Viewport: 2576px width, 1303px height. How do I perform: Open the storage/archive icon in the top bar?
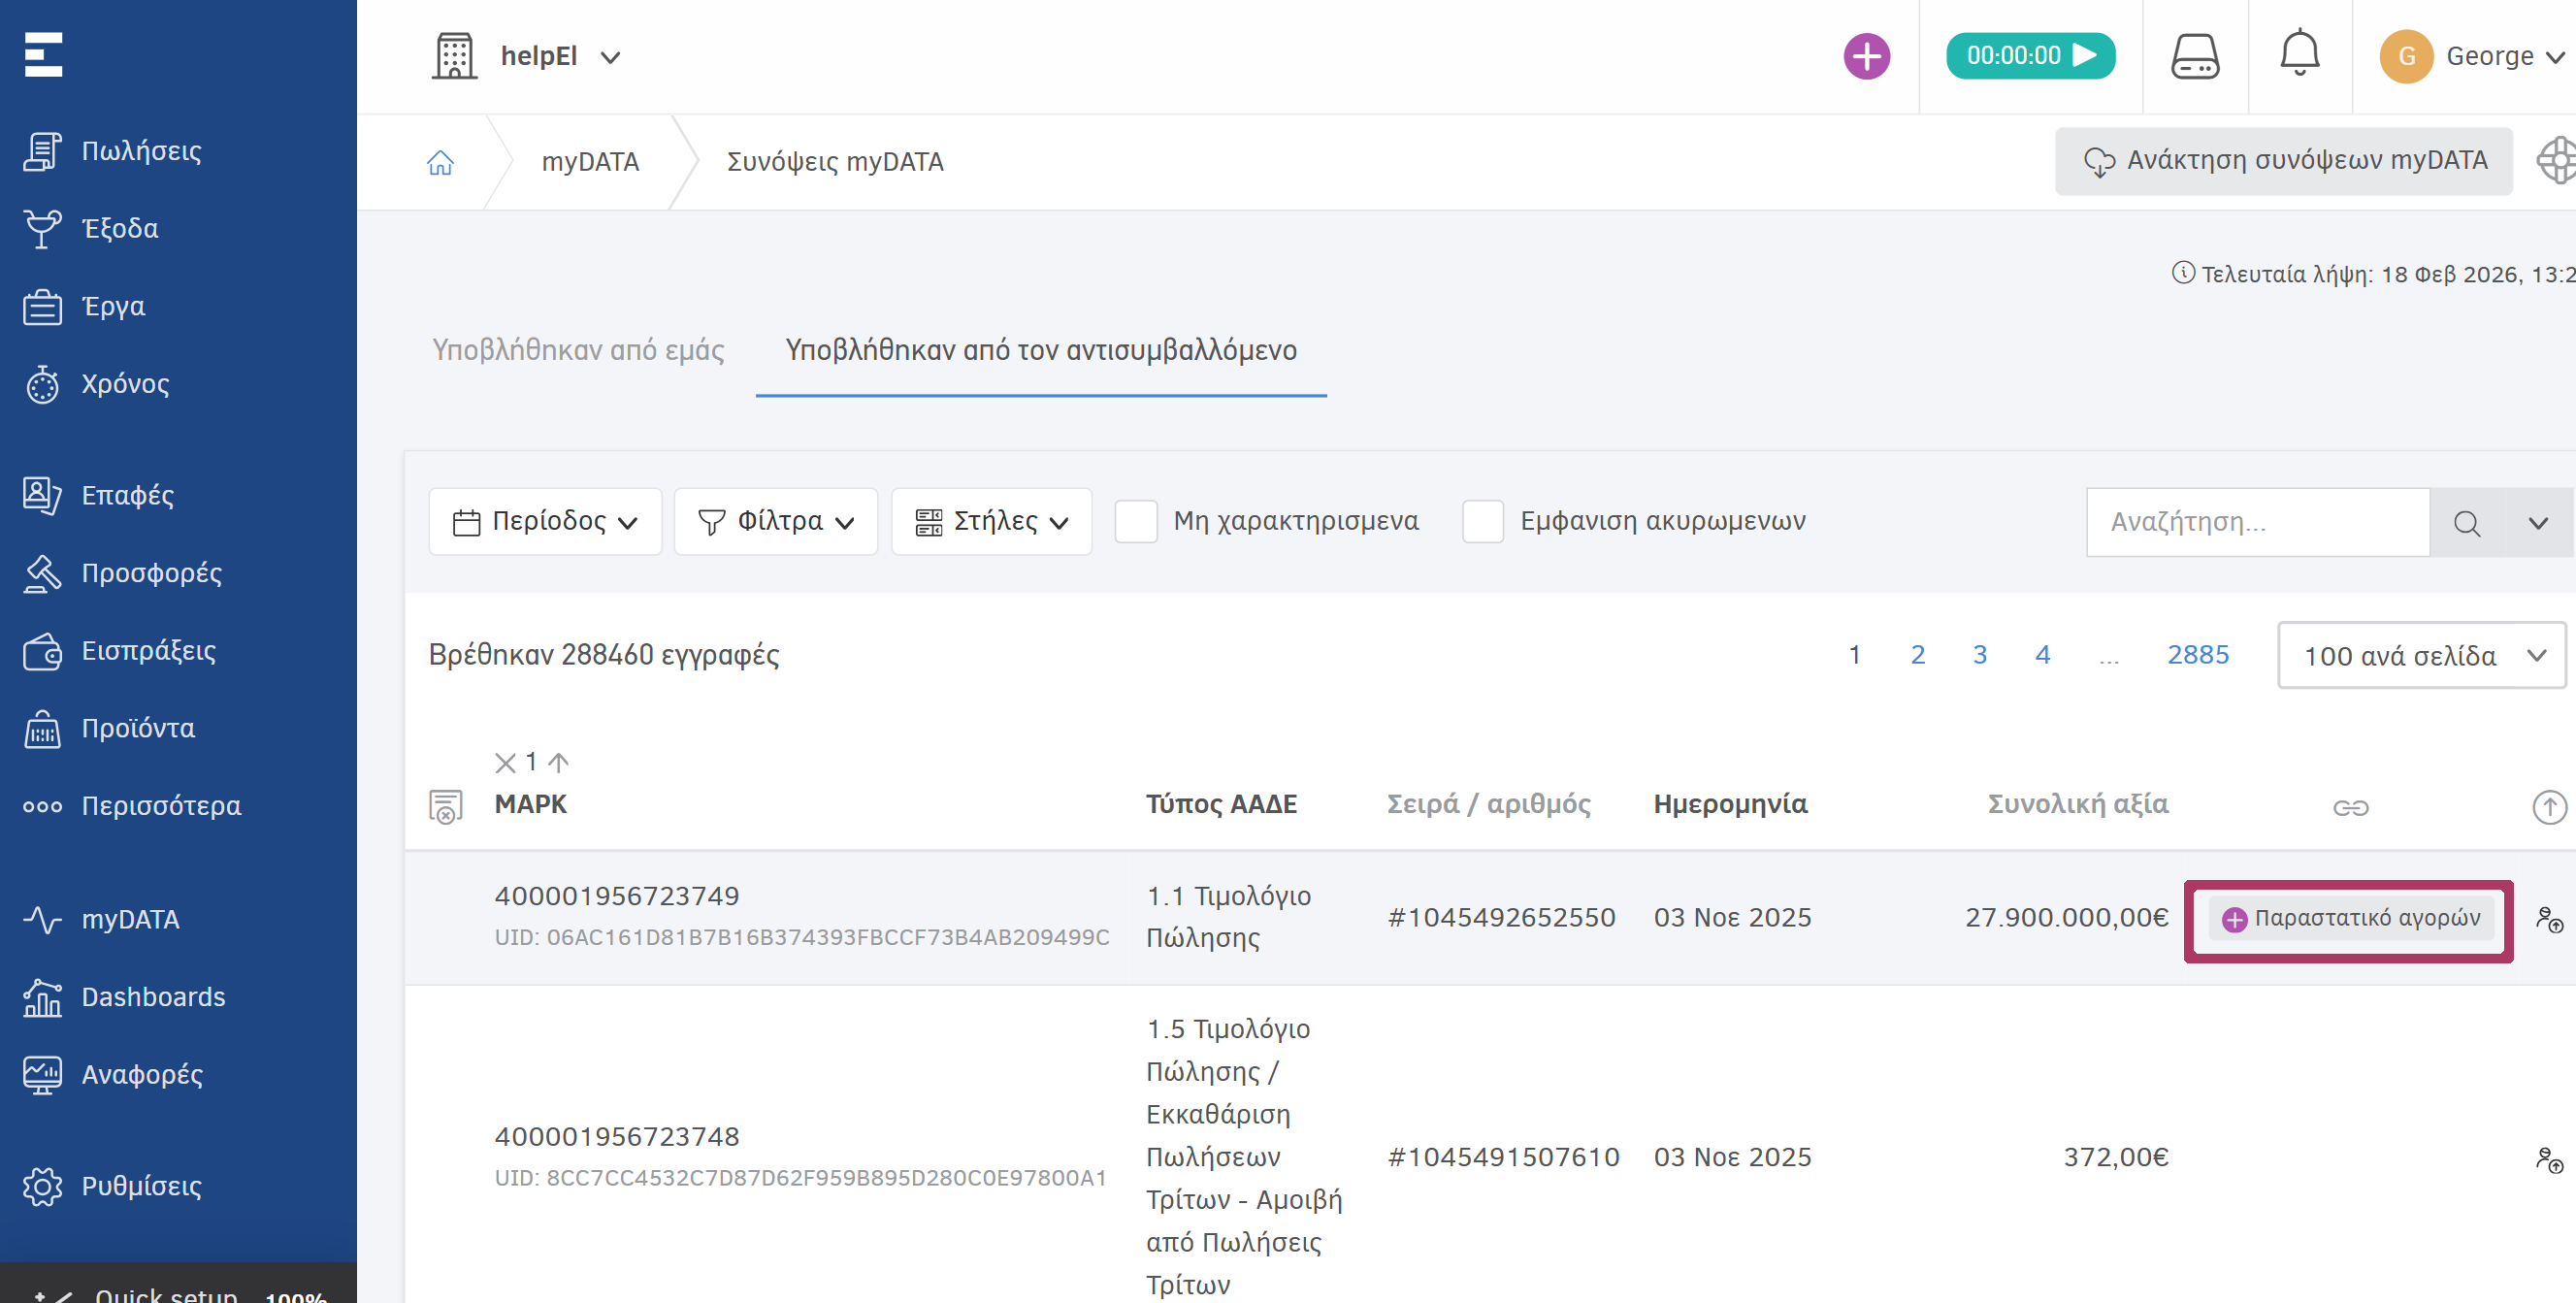(2195, 57)
